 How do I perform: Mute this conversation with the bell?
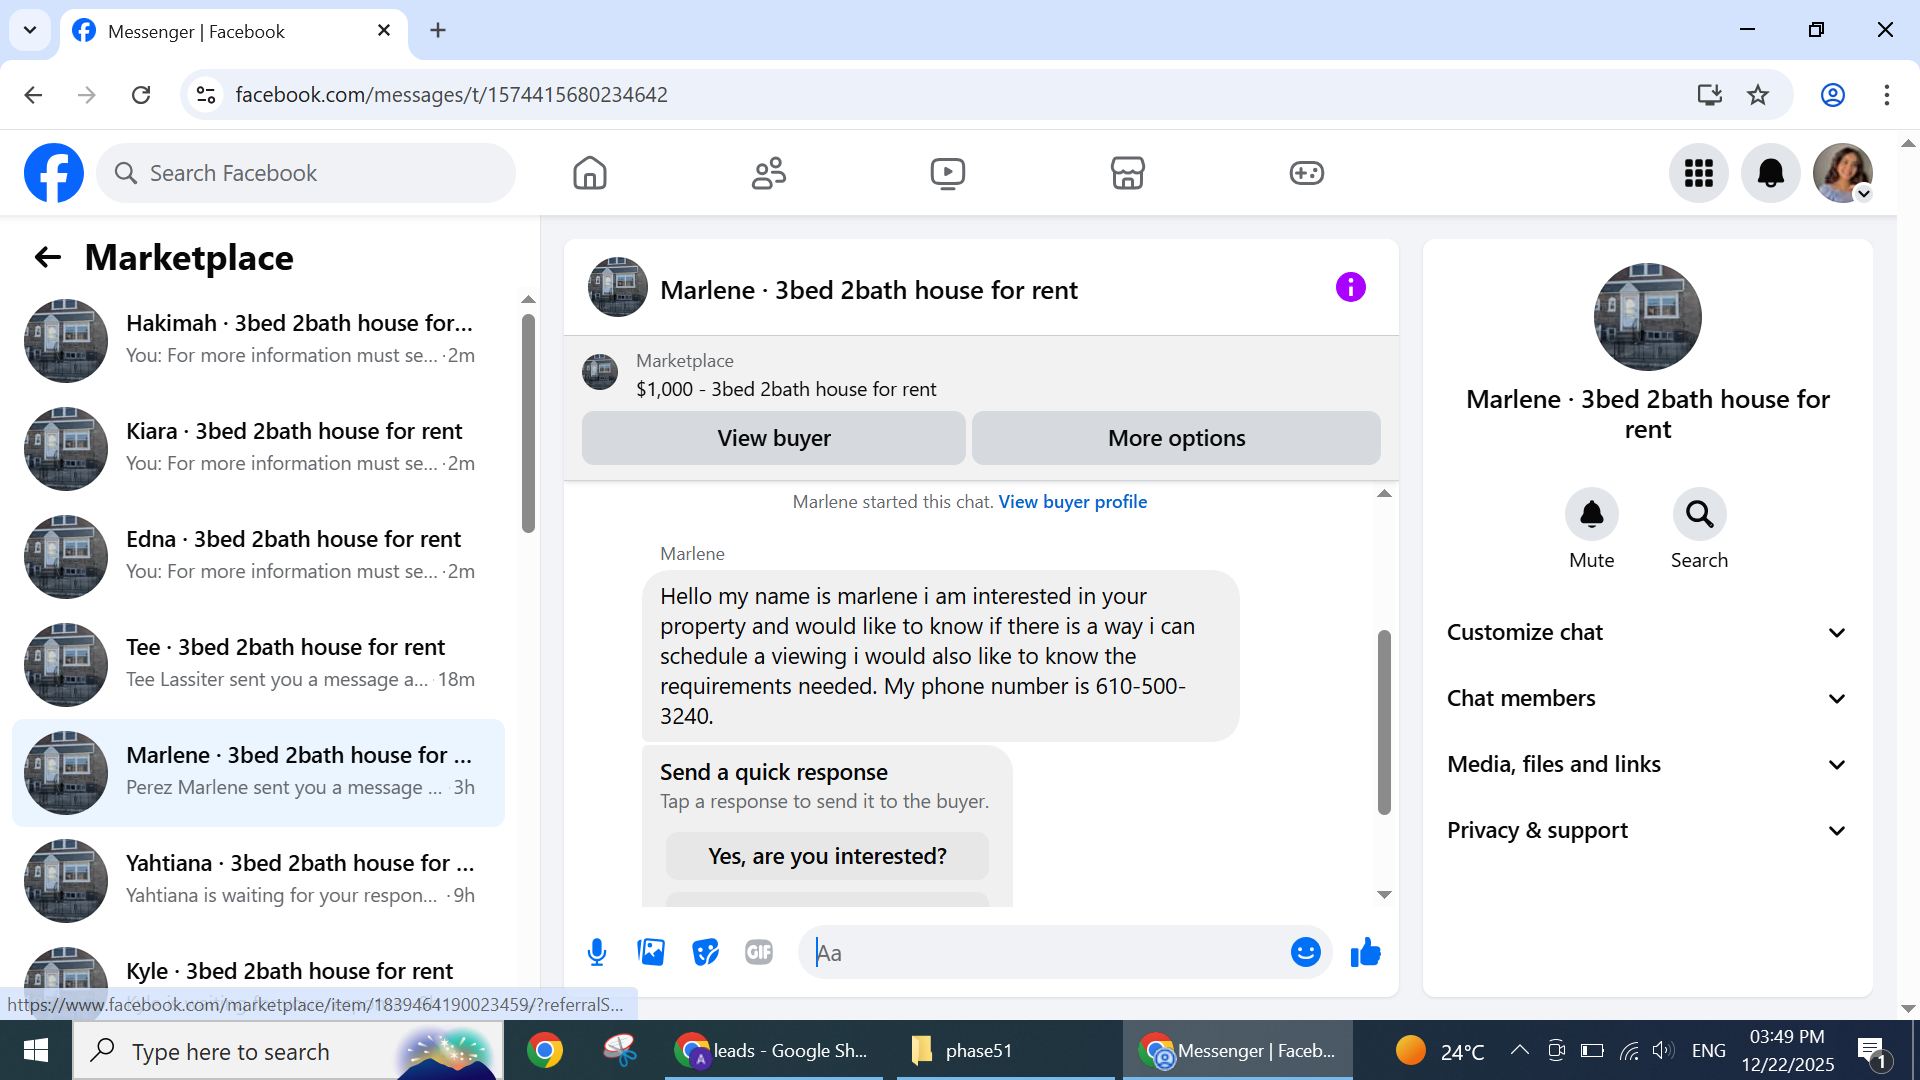tap(1591, 514)
